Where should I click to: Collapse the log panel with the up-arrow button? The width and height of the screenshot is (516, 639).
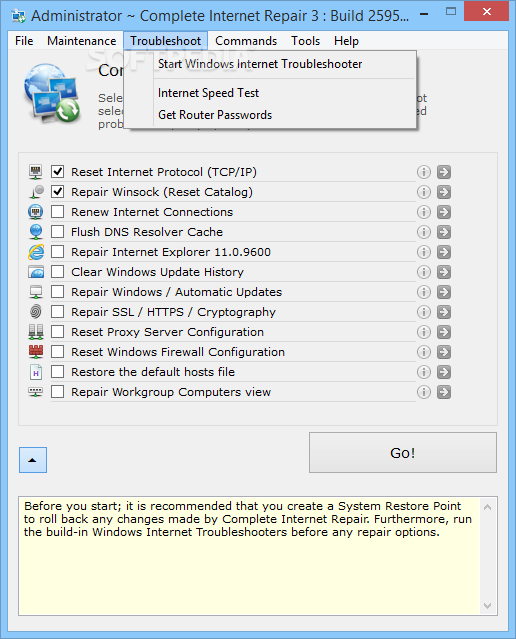click(33, 460)
